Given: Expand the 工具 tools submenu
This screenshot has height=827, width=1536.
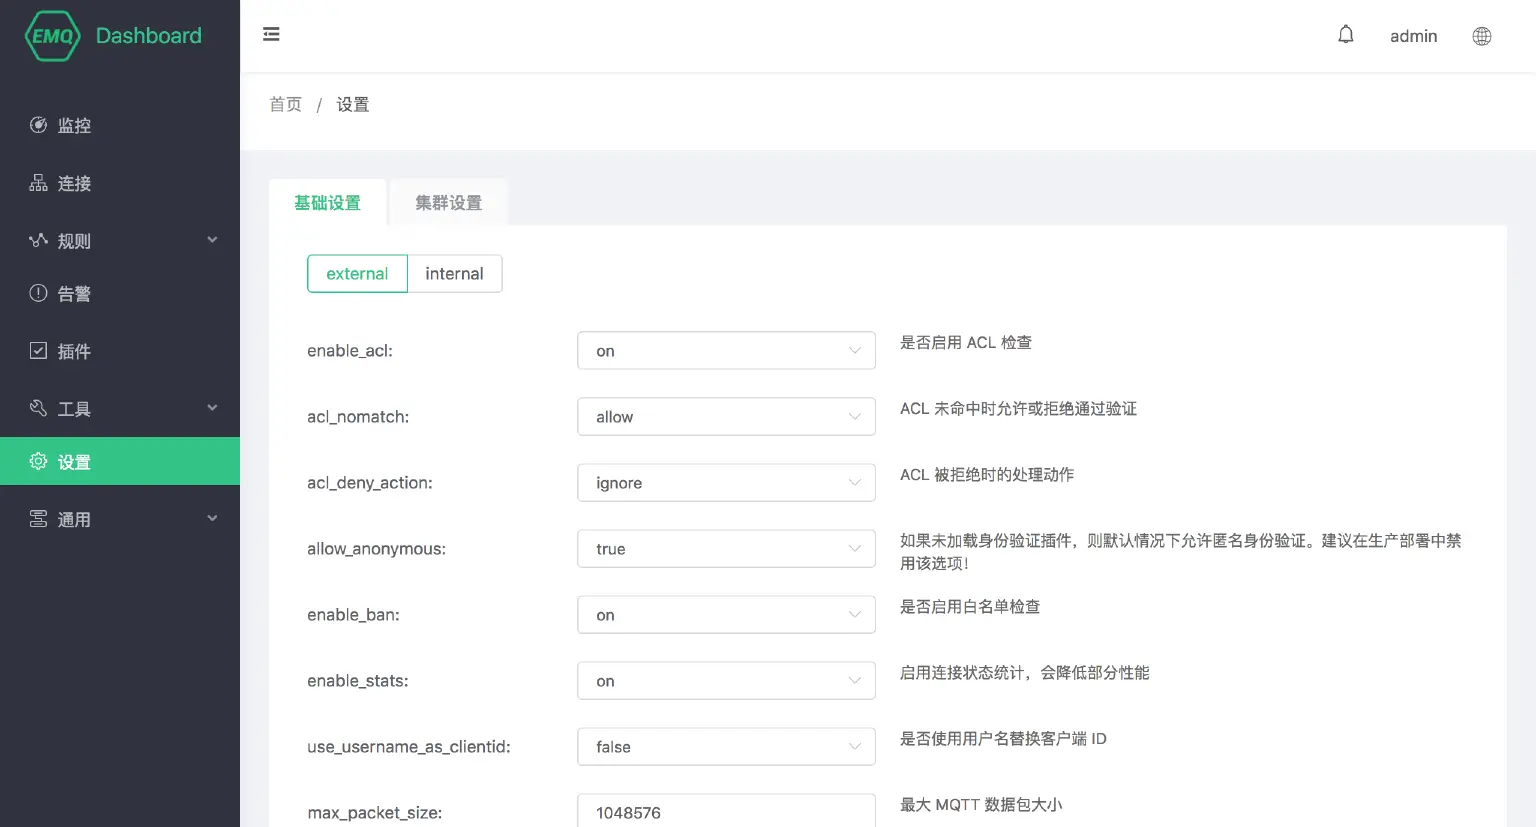Looking at the screenshot, I should (x=120, y=409).
